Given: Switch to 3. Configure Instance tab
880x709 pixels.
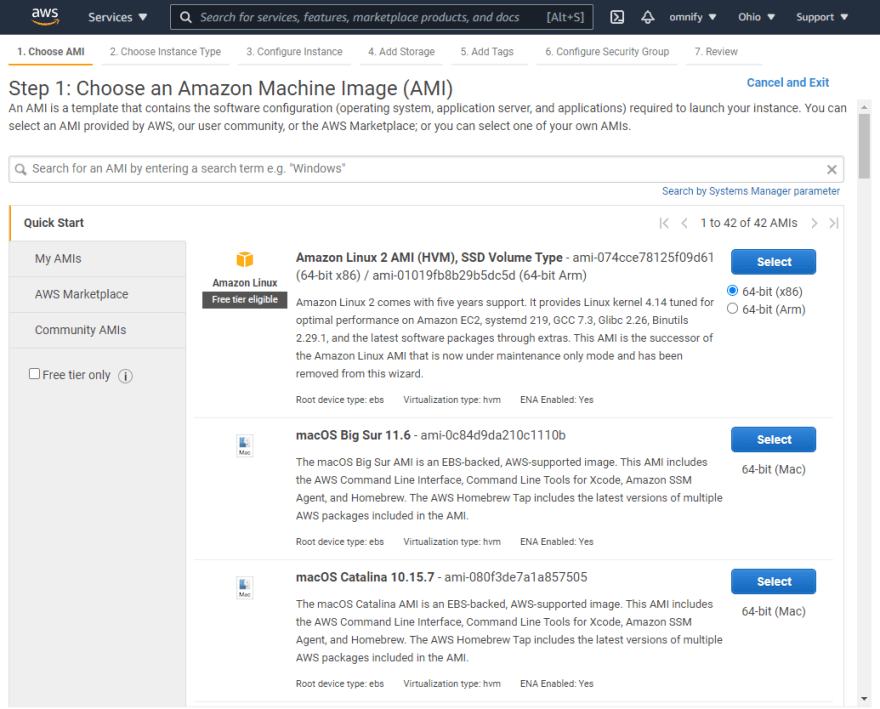Looking at the screenshot, I should click(x=294, y=52).
